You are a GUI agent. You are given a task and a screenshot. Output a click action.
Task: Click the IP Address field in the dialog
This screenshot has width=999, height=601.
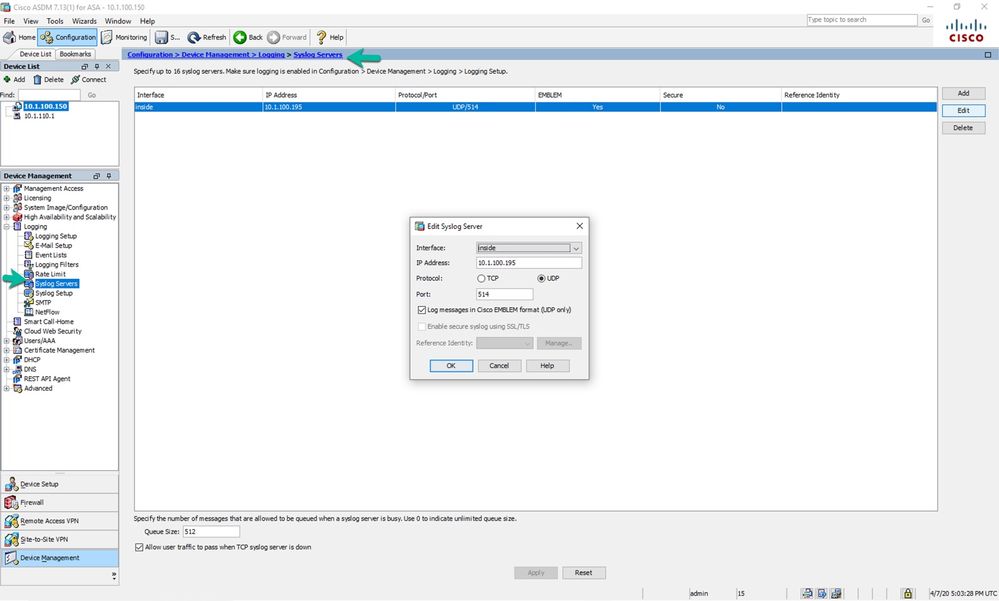529,263
